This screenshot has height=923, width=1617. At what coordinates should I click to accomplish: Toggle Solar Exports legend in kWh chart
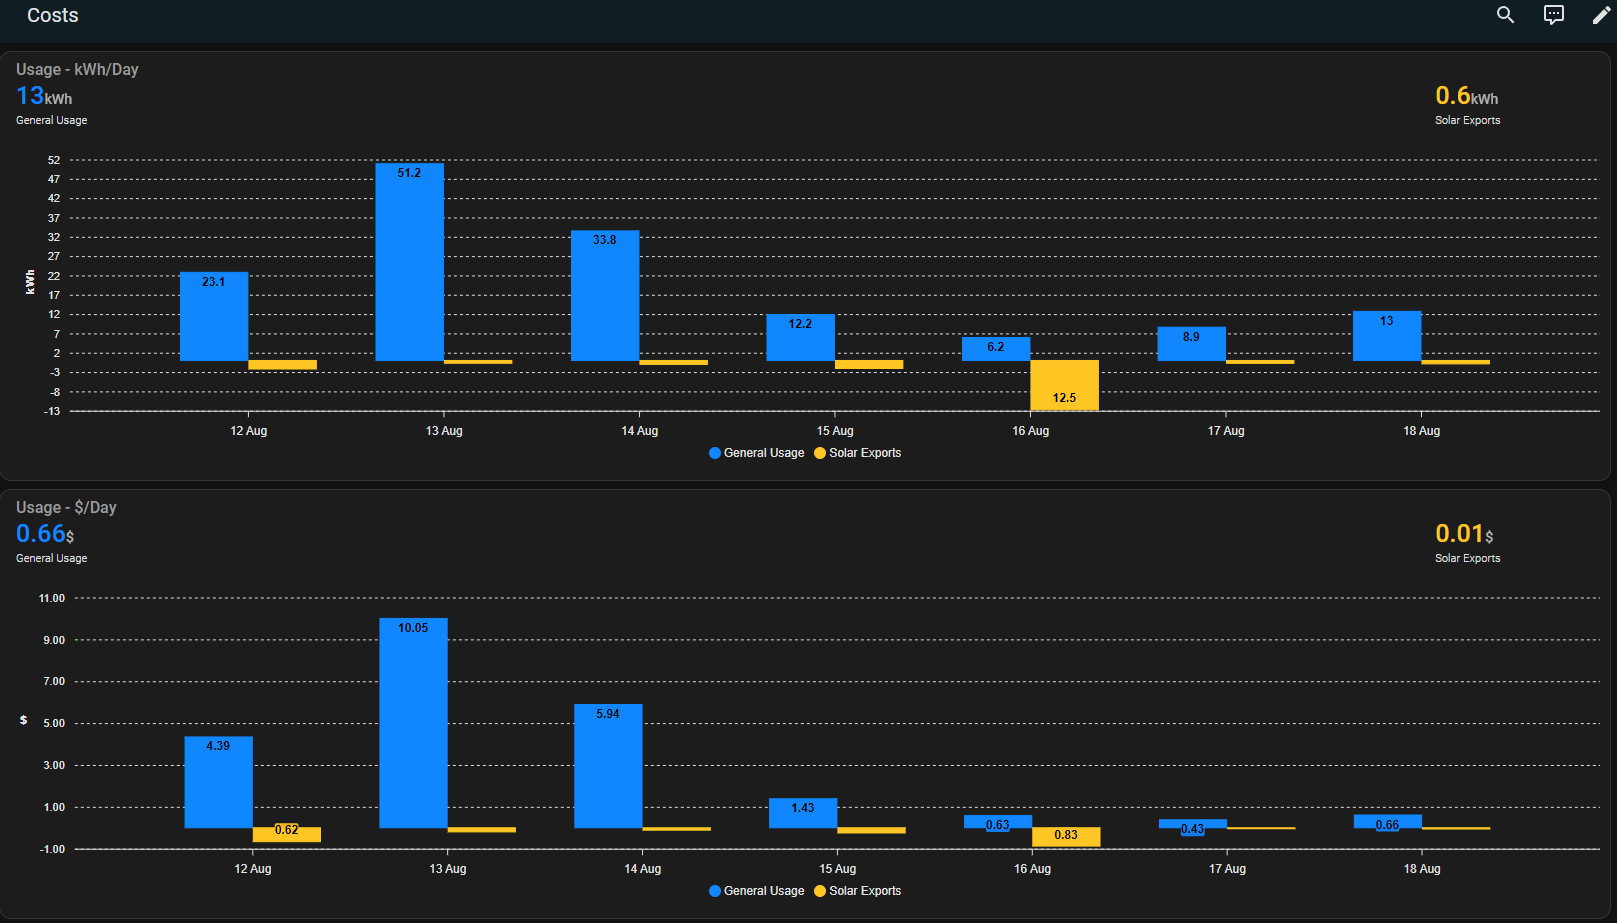click(x=858, y=453)
